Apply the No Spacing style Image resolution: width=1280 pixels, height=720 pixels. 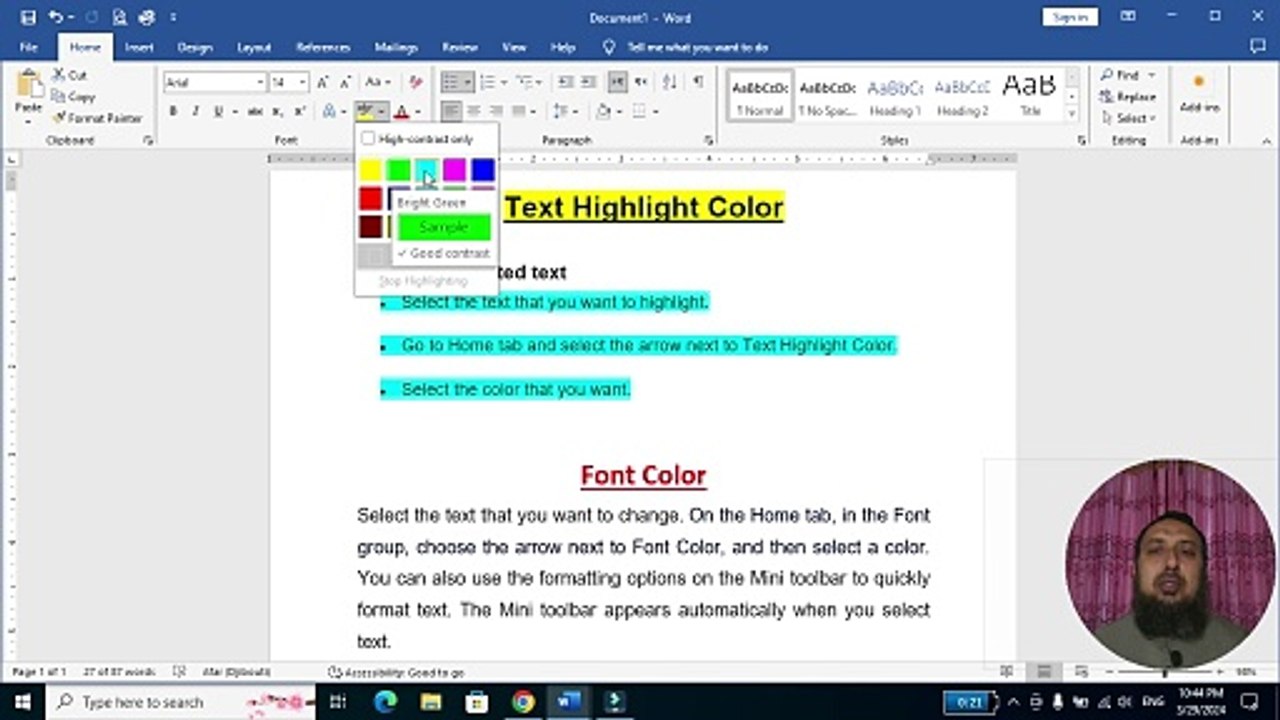coord(828,96)
